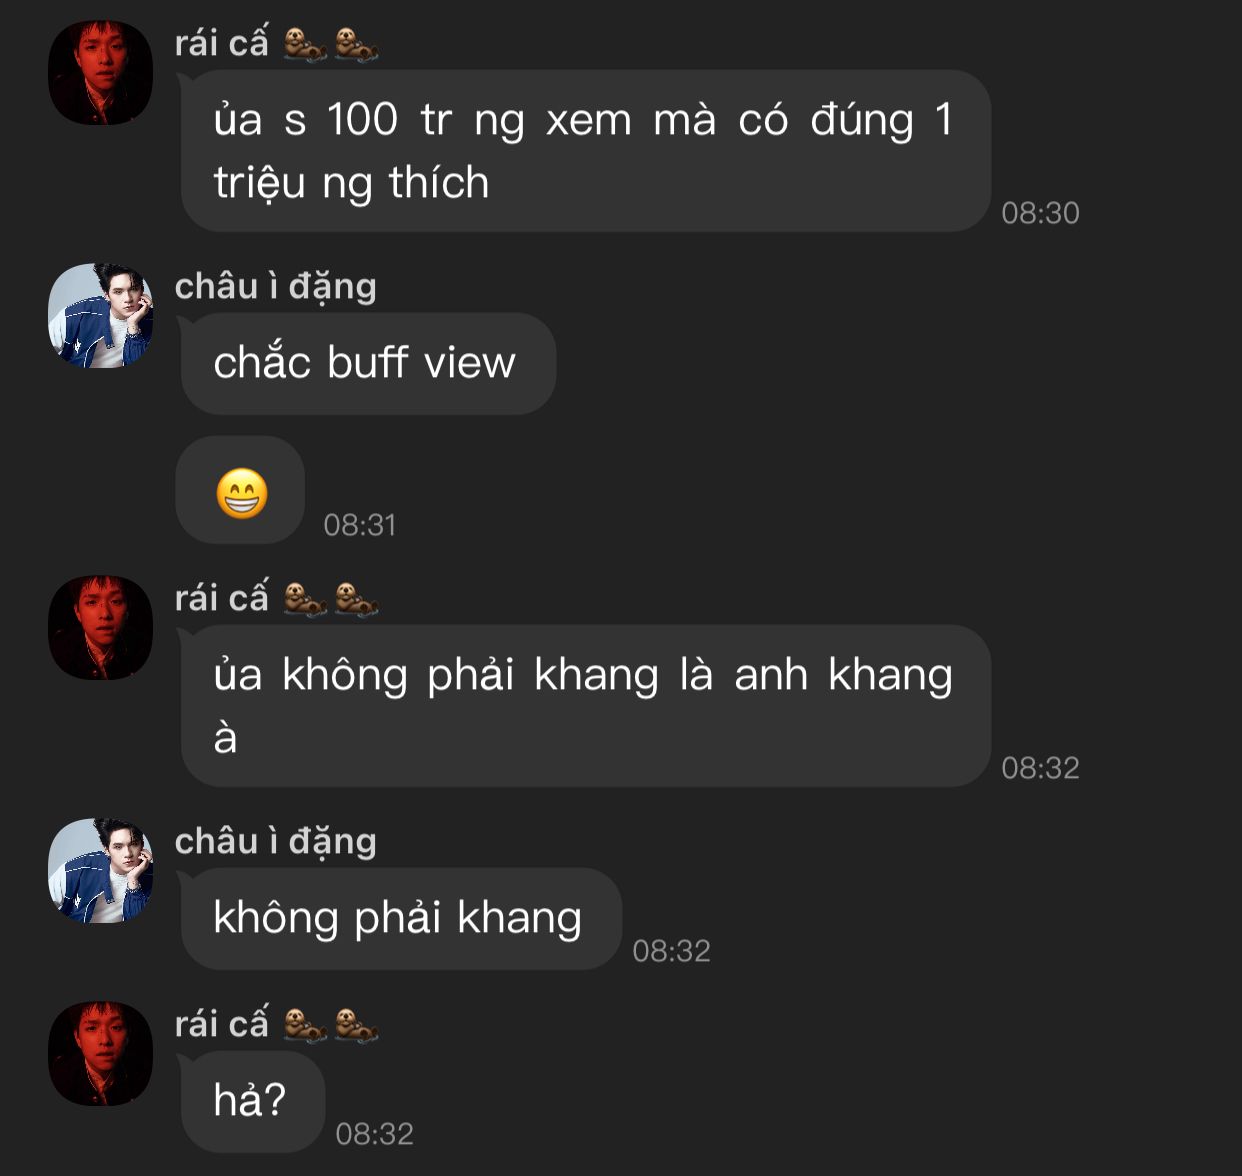The width and height of the screenshot is (1242, 1176).
Task: Open rái cá's avatar on the first message
Action: coord(100,73)
